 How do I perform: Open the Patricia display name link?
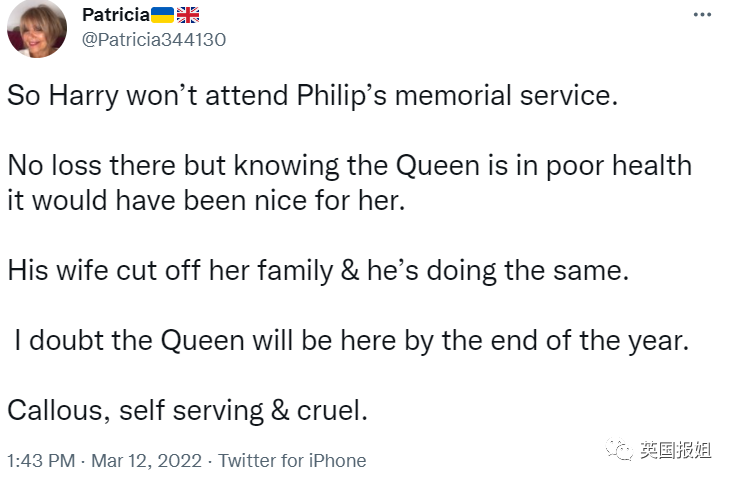point(115,15)
